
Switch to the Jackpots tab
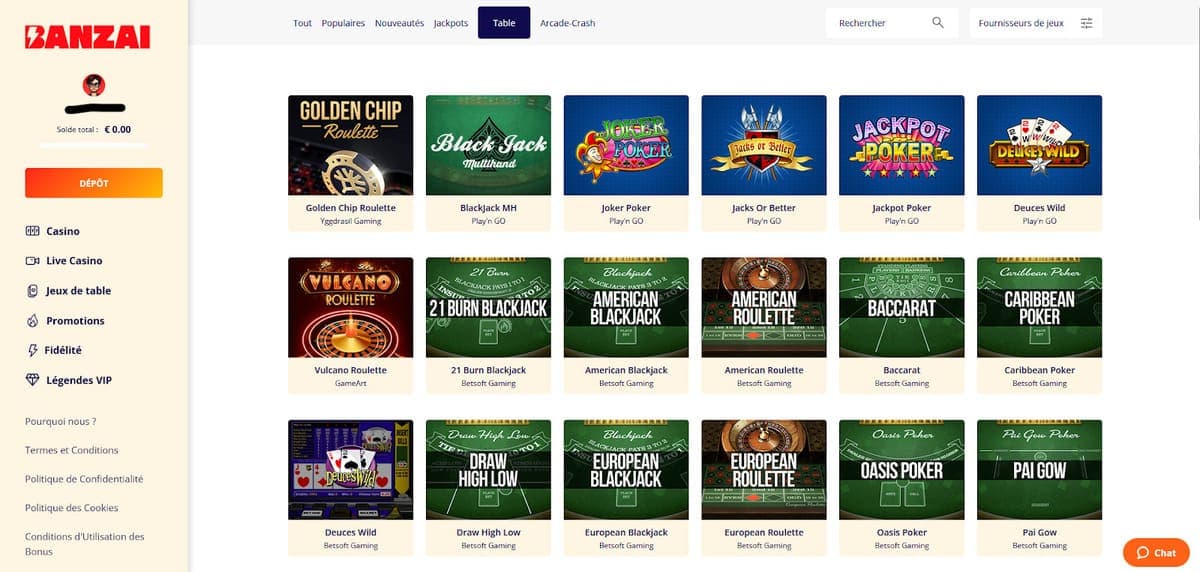[451, 23]
